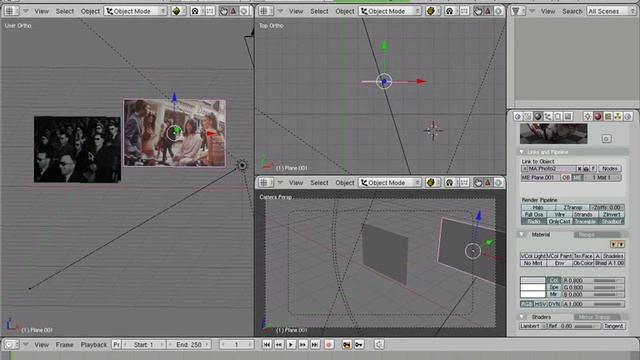Screen dimensions: 640x360
Task: Open Material buttons red sphere icon
Action: 598,117
